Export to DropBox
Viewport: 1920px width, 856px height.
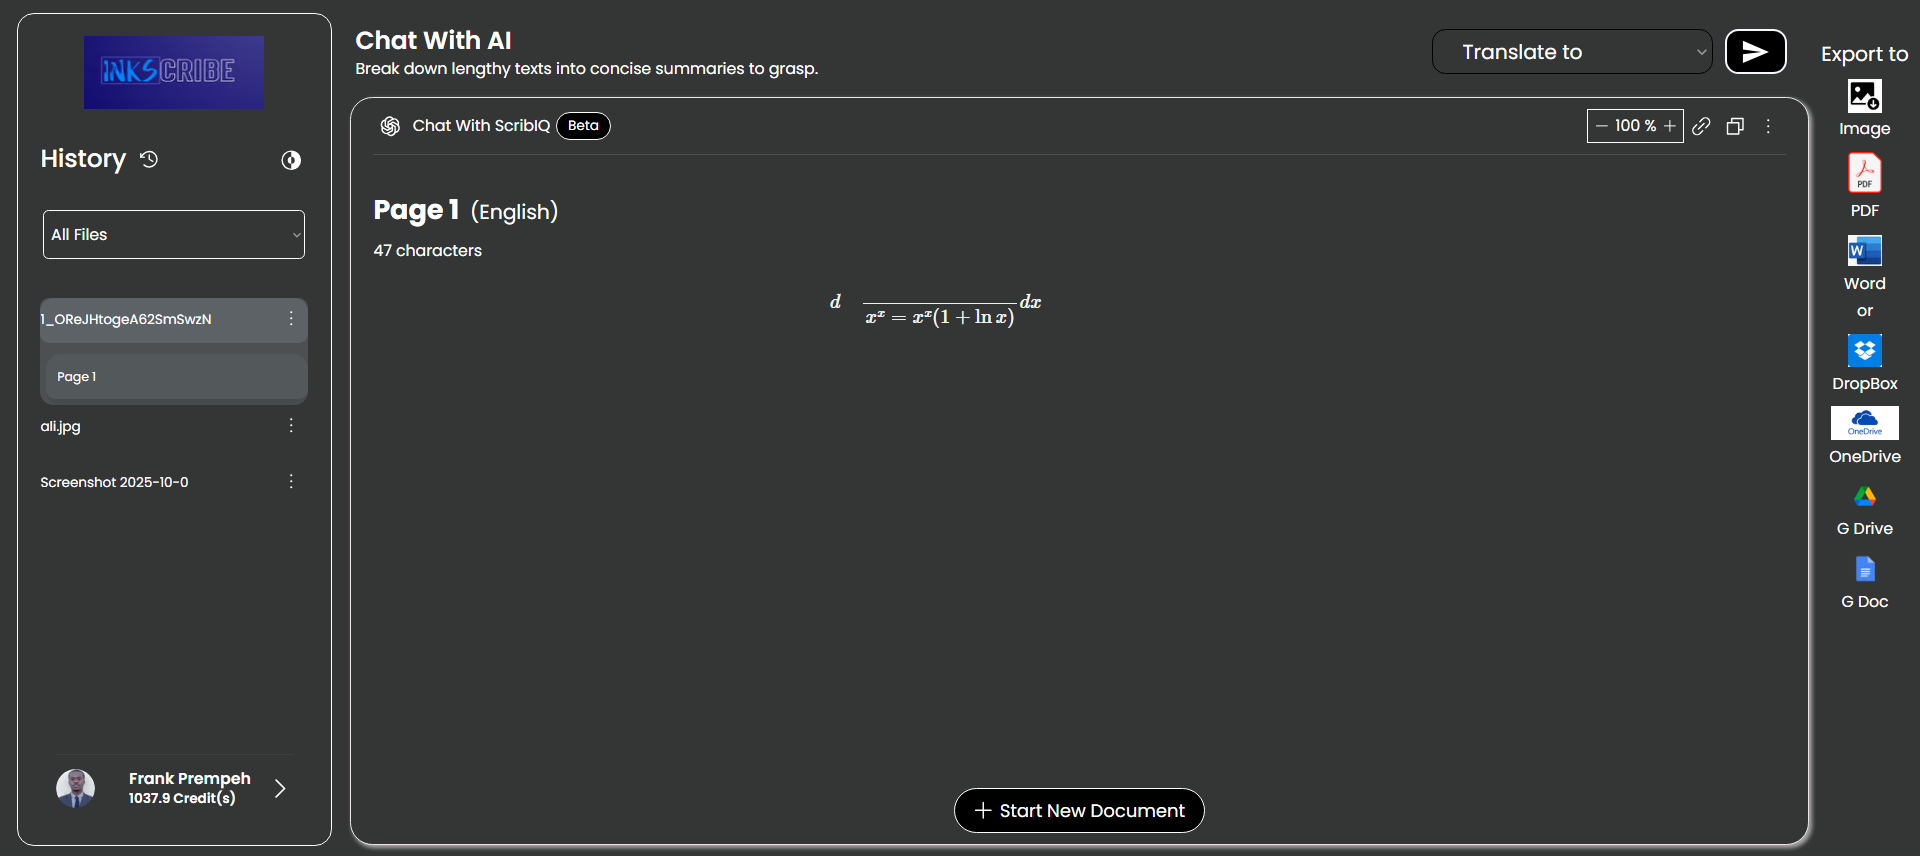pos(1864,351)
